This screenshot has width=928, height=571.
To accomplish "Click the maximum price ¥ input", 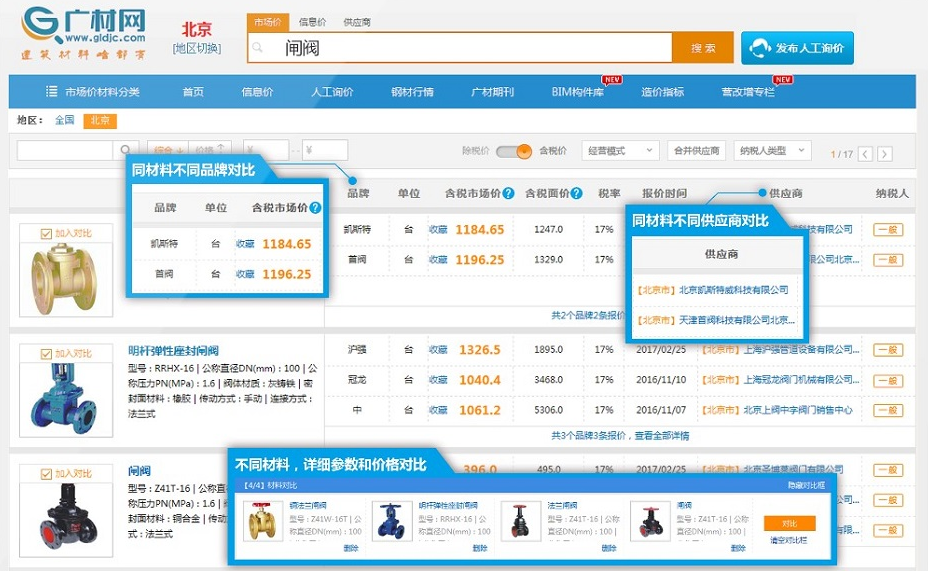I will [x=325, y=150].
